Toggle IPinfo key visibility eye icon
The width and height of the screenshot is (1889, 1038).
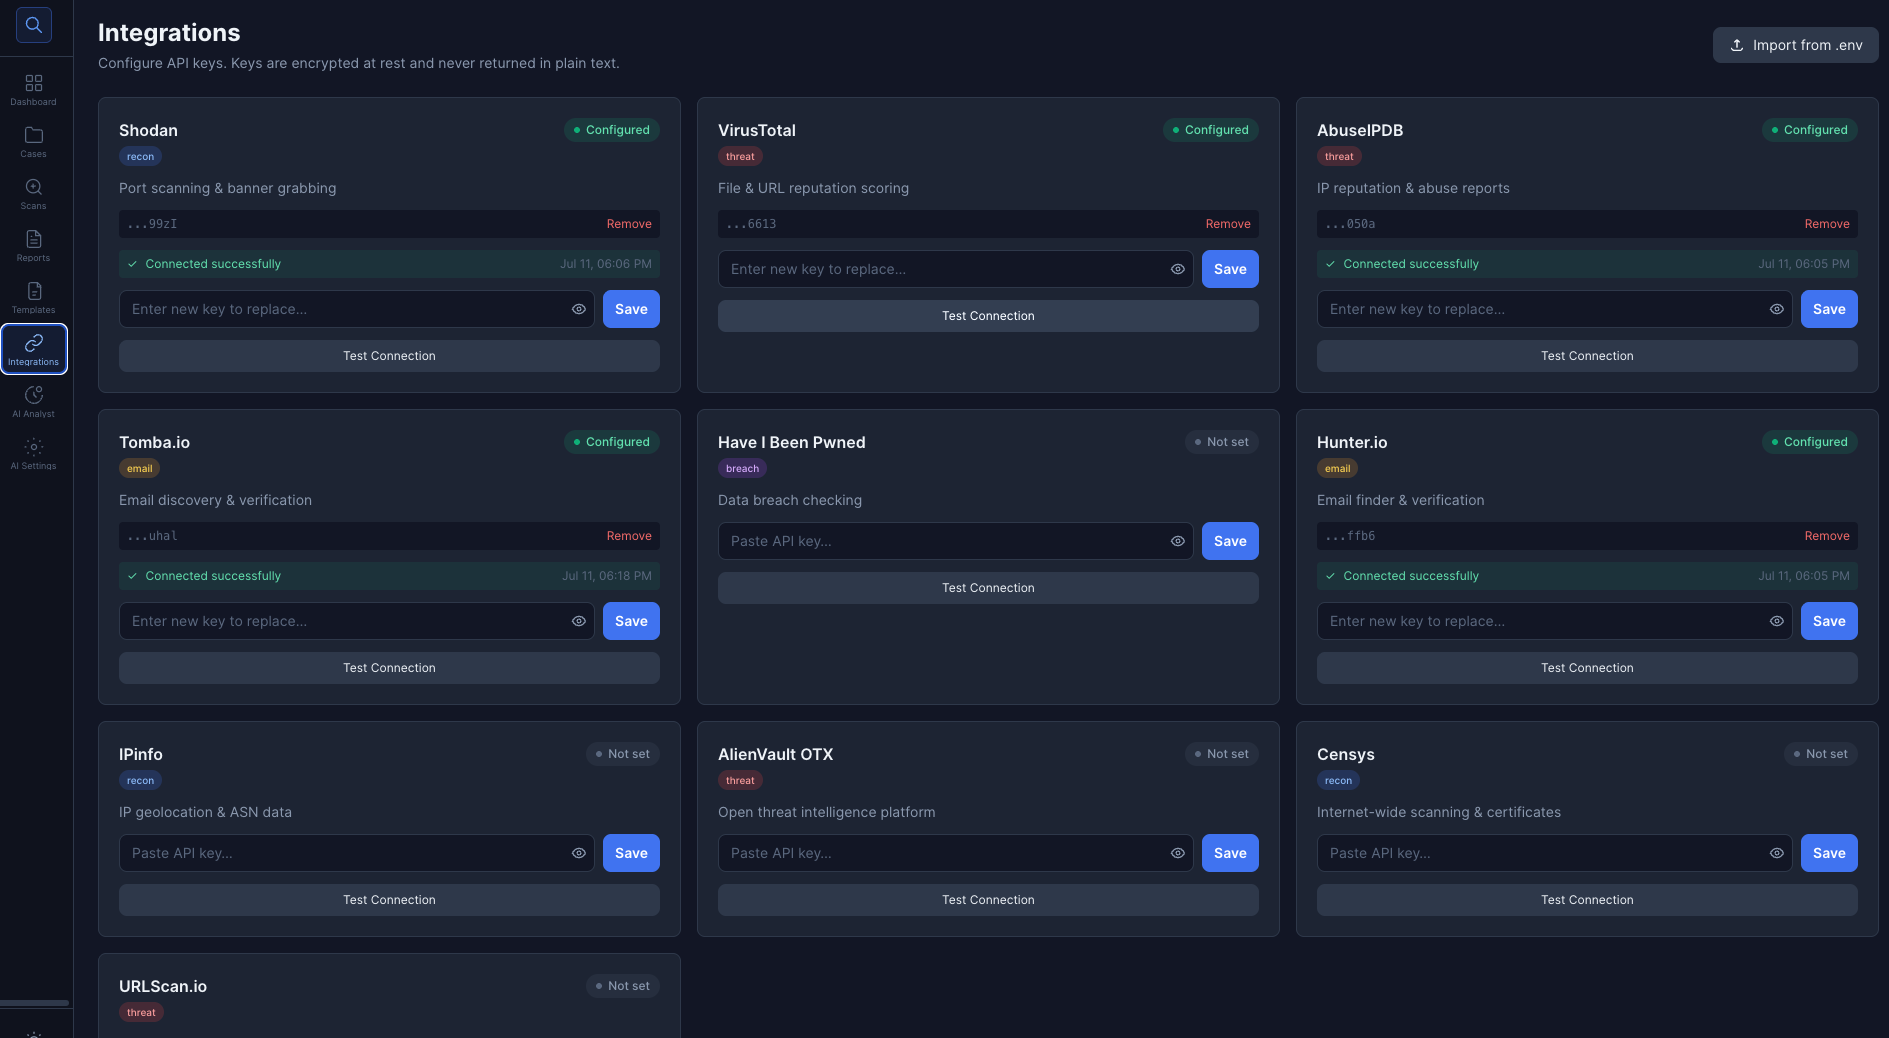[x=579, y=853]
